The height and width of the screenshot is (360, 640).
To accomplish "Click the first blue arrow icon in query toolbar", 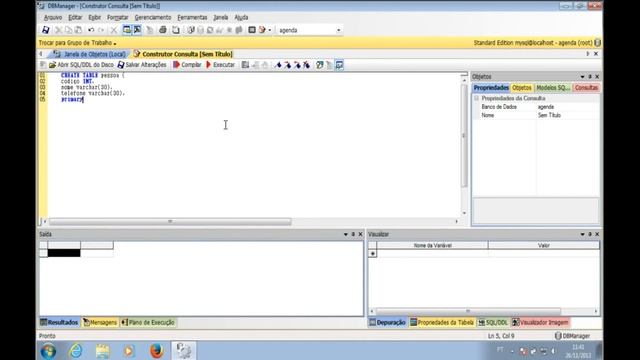I will click(279, 65).
